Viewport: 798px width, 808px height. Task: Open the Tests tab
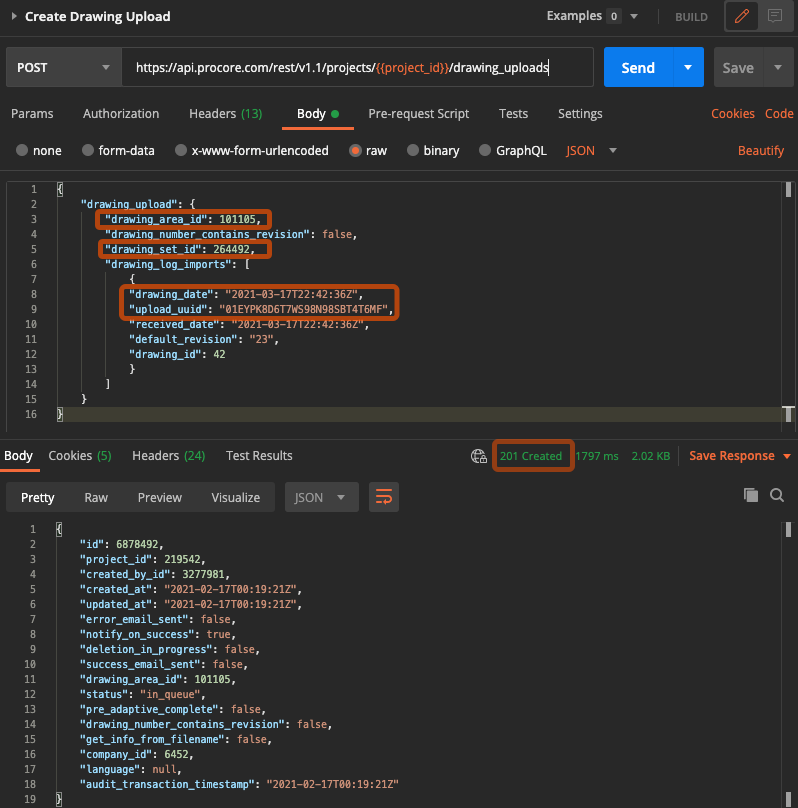(513, 113)
